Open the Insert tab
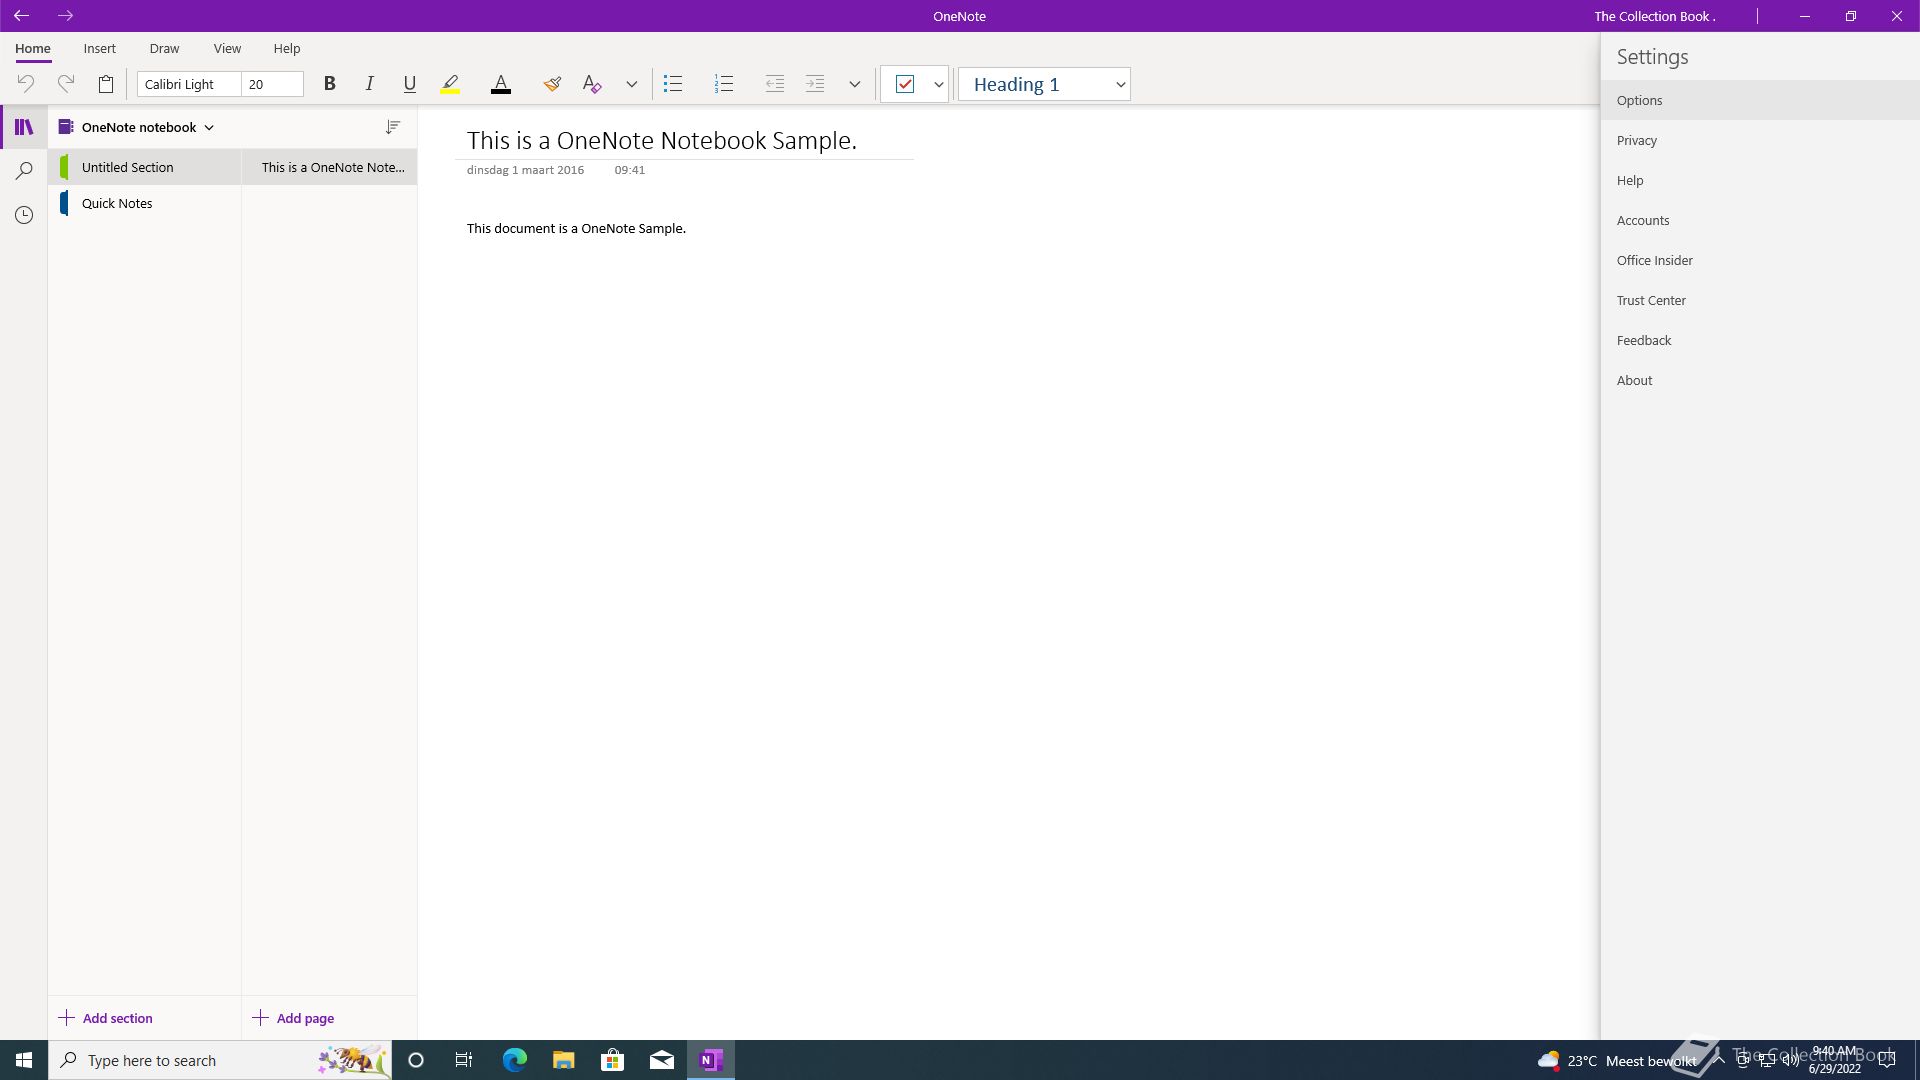Image resolution: width=1920 pixels, height=1080 pixels. click(x=100, y=48)
